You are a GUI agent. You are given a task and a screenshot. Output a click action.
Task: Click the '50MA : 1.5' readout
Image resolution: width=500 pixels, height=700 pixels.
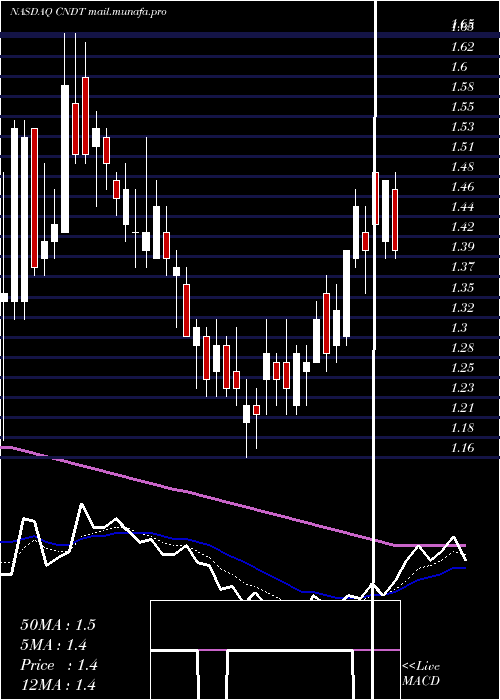pos(58,625)
